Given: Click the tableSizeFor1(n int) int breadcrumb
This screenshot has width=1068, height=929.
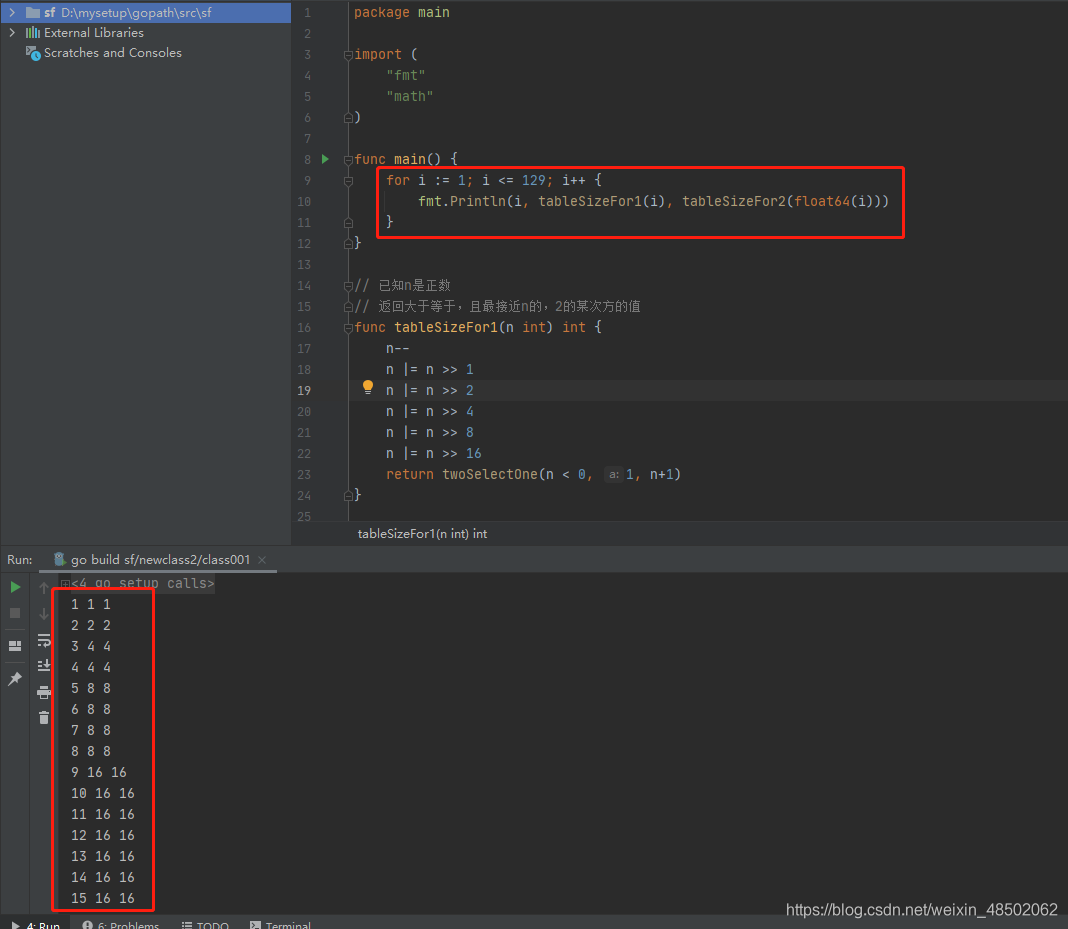Looking at the screenshot, I should pyautogui.click(x=422, y=534).
